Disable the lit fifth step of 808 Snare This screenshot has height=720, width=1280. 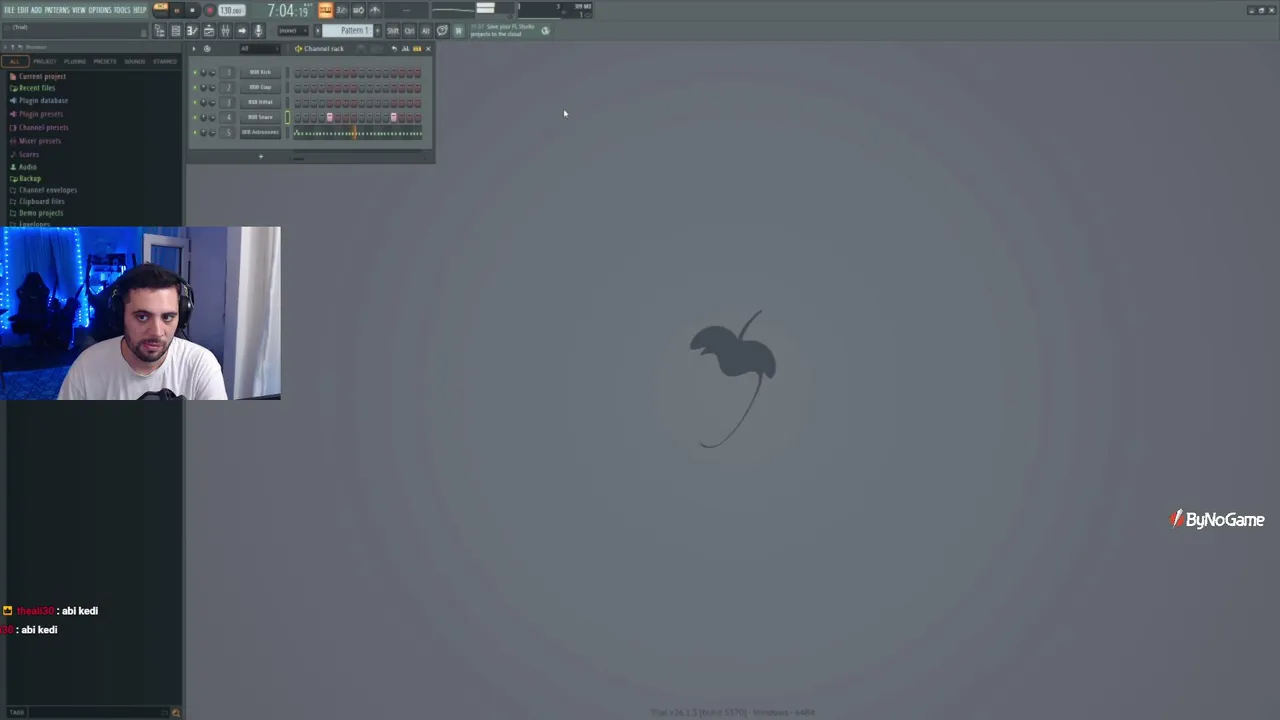point(330,117)
